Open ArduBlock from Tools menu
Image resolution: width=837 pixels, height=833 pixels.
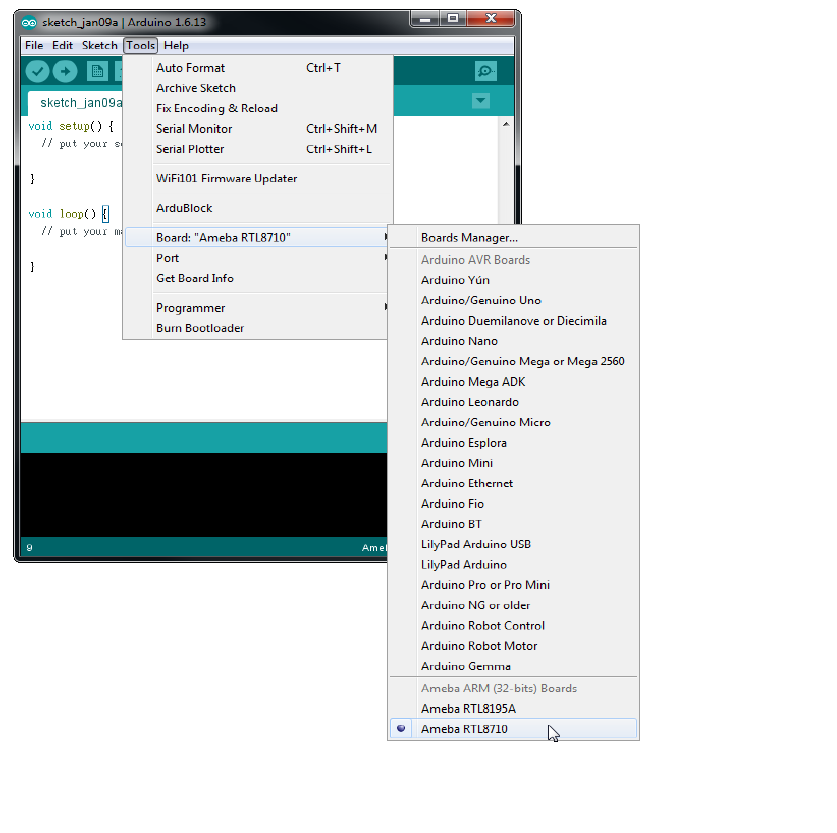coord(257,208)
